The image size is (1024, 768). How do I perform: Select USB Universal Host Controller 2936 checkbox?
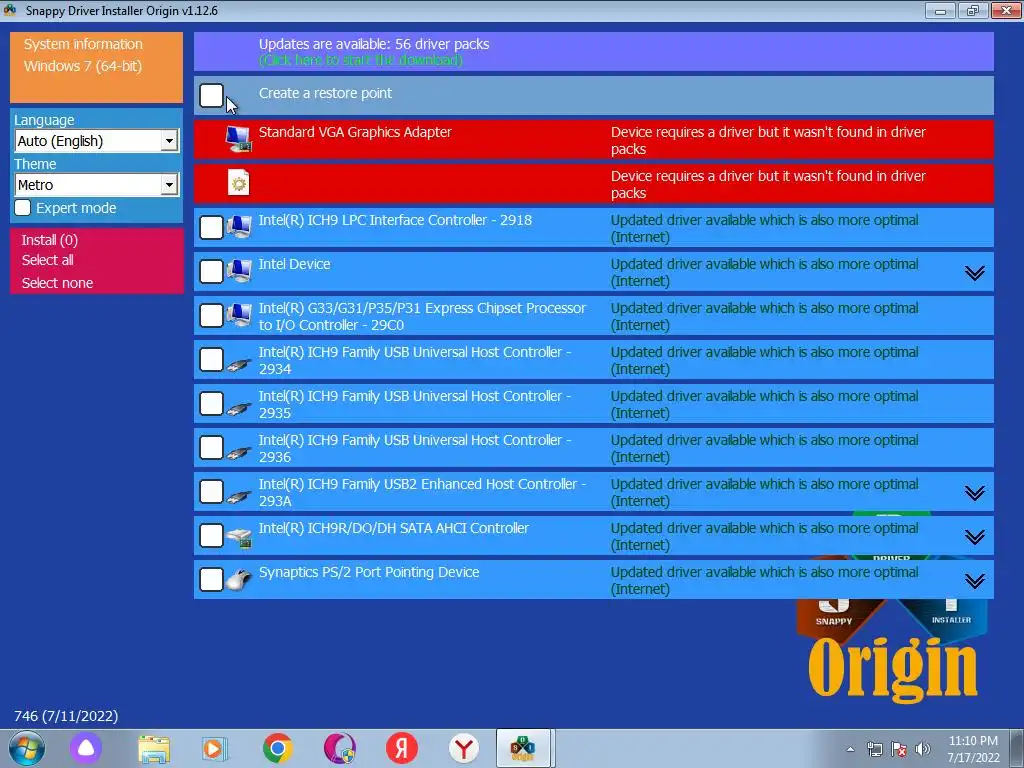tap(212, 447)
